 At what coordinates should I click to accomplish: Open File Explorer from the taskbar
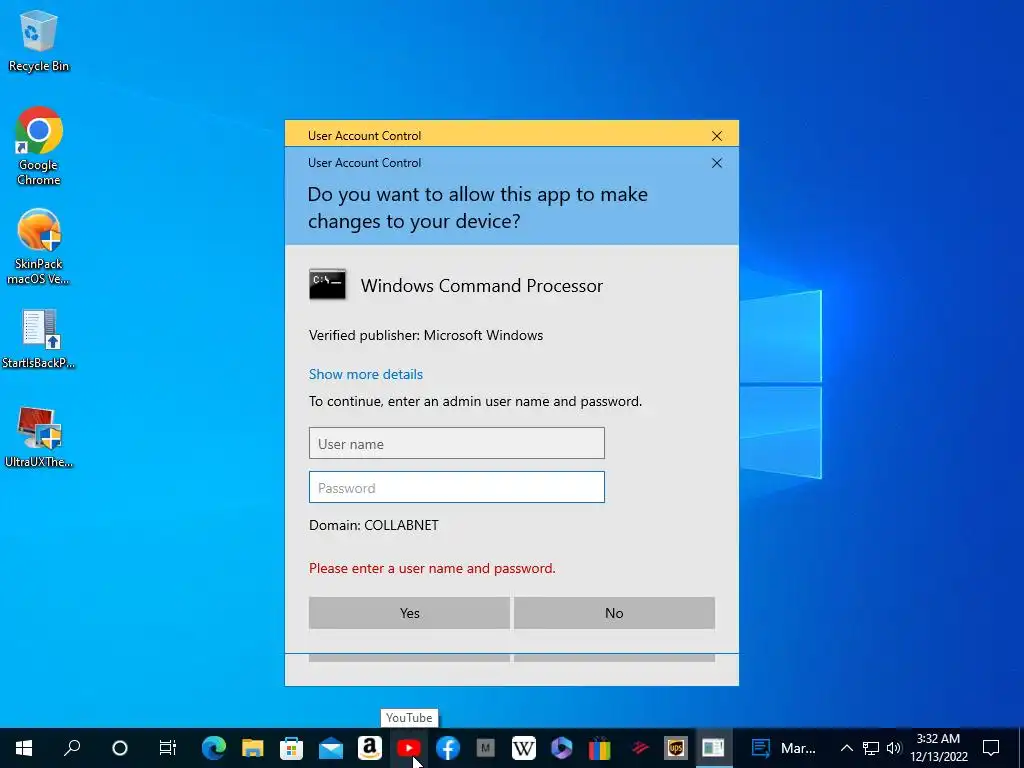tap(253, 748)
